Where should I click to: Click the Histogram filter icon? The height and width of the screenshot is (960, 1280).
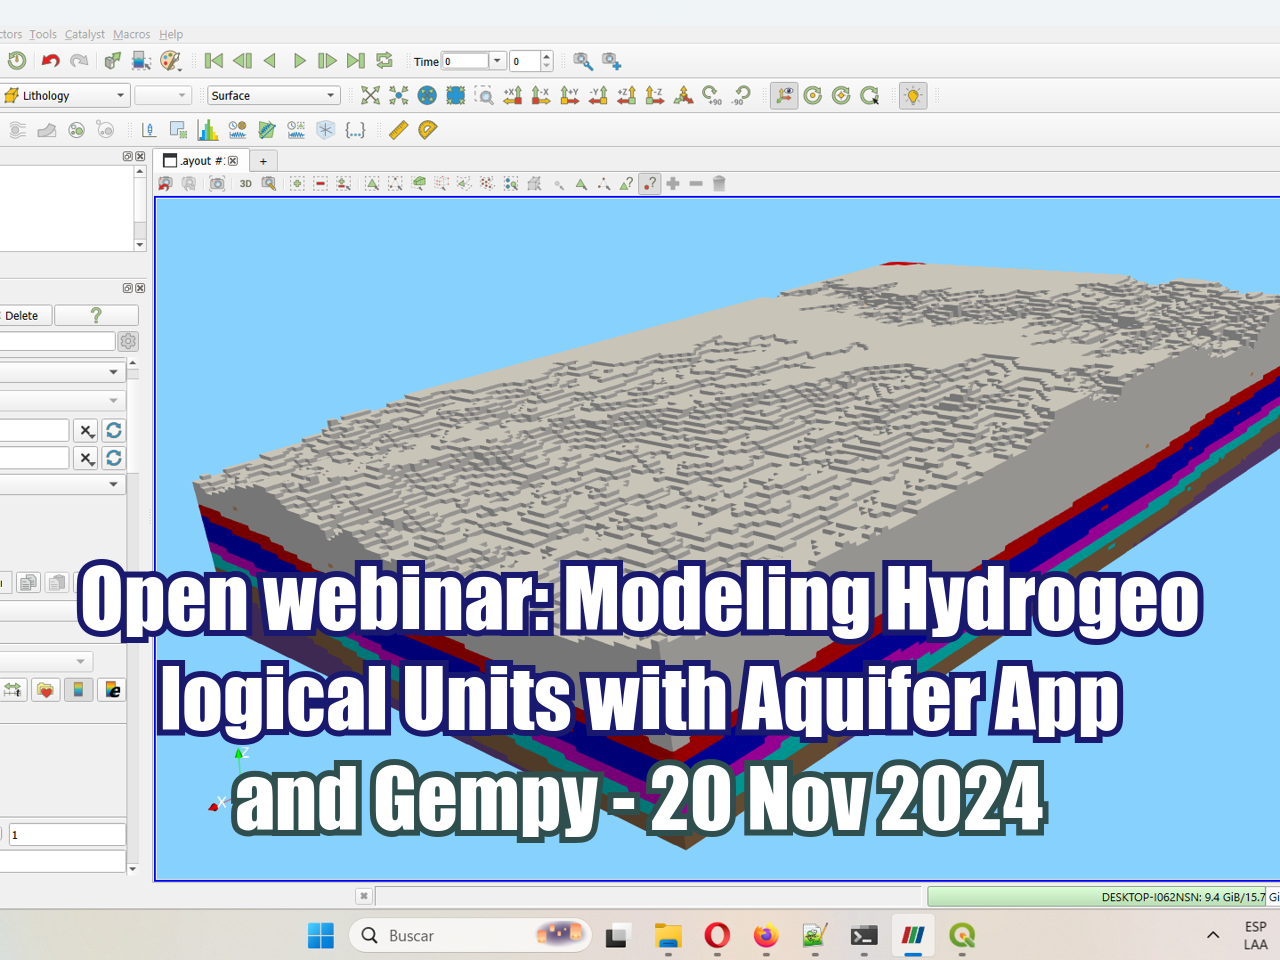tap(207, 131)
